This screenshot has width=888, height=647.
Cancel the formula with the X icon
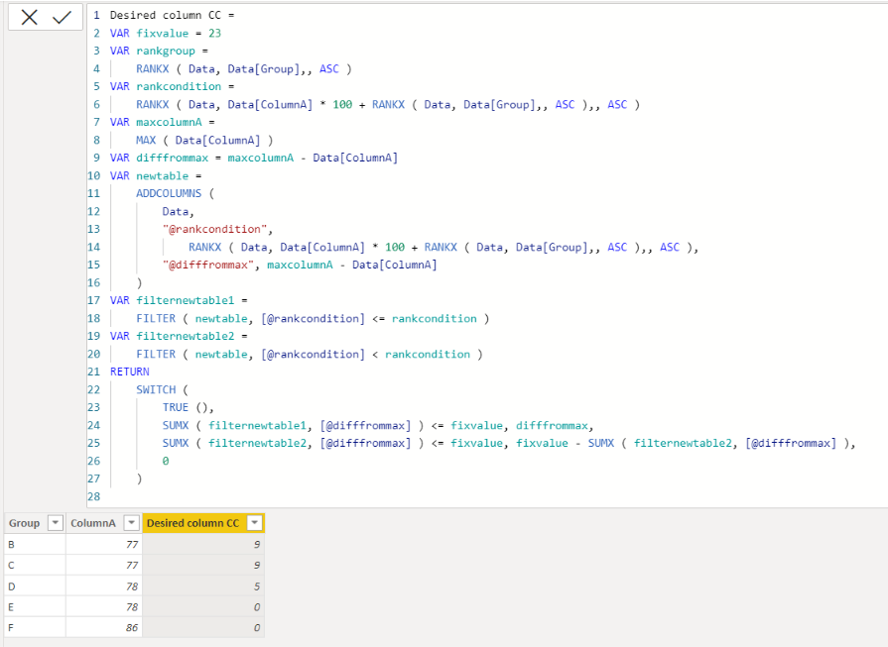click(x=29, y=18)
